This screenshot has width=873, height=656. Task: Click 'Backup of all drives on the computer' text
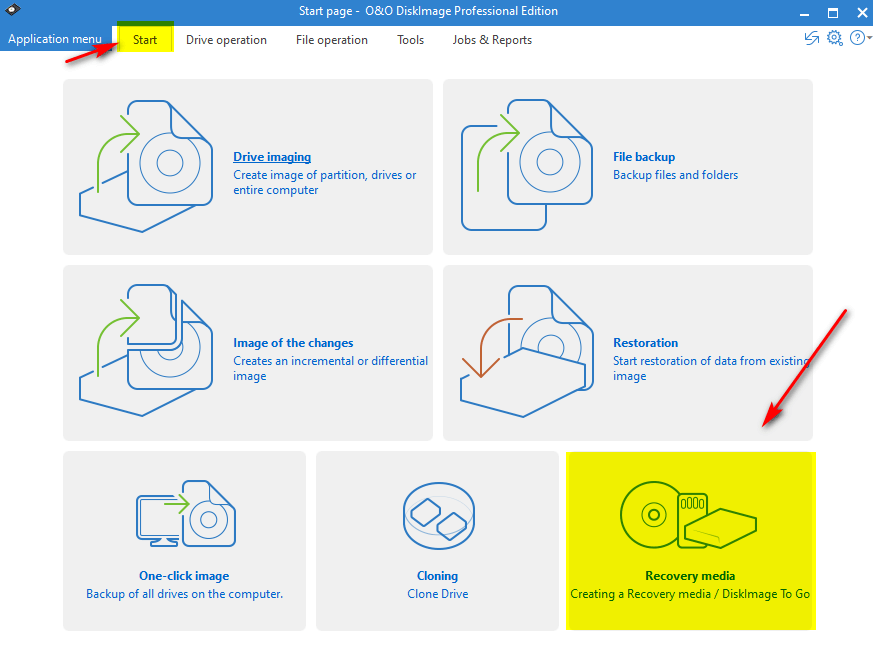tap(184, 594)
